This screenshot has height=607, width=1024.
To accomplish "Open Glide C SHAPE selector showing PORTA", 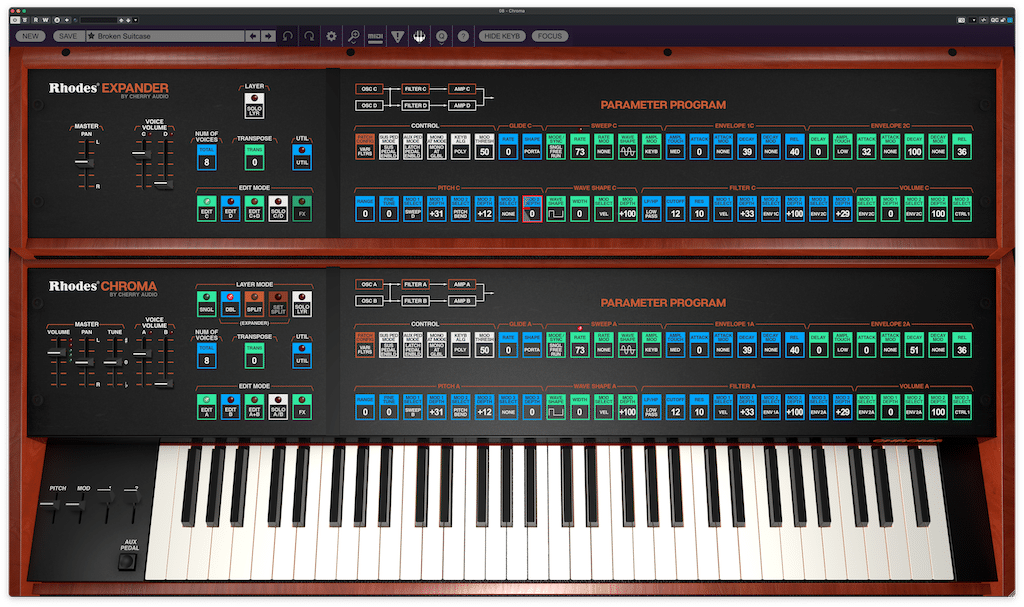I will pos(532,147).
